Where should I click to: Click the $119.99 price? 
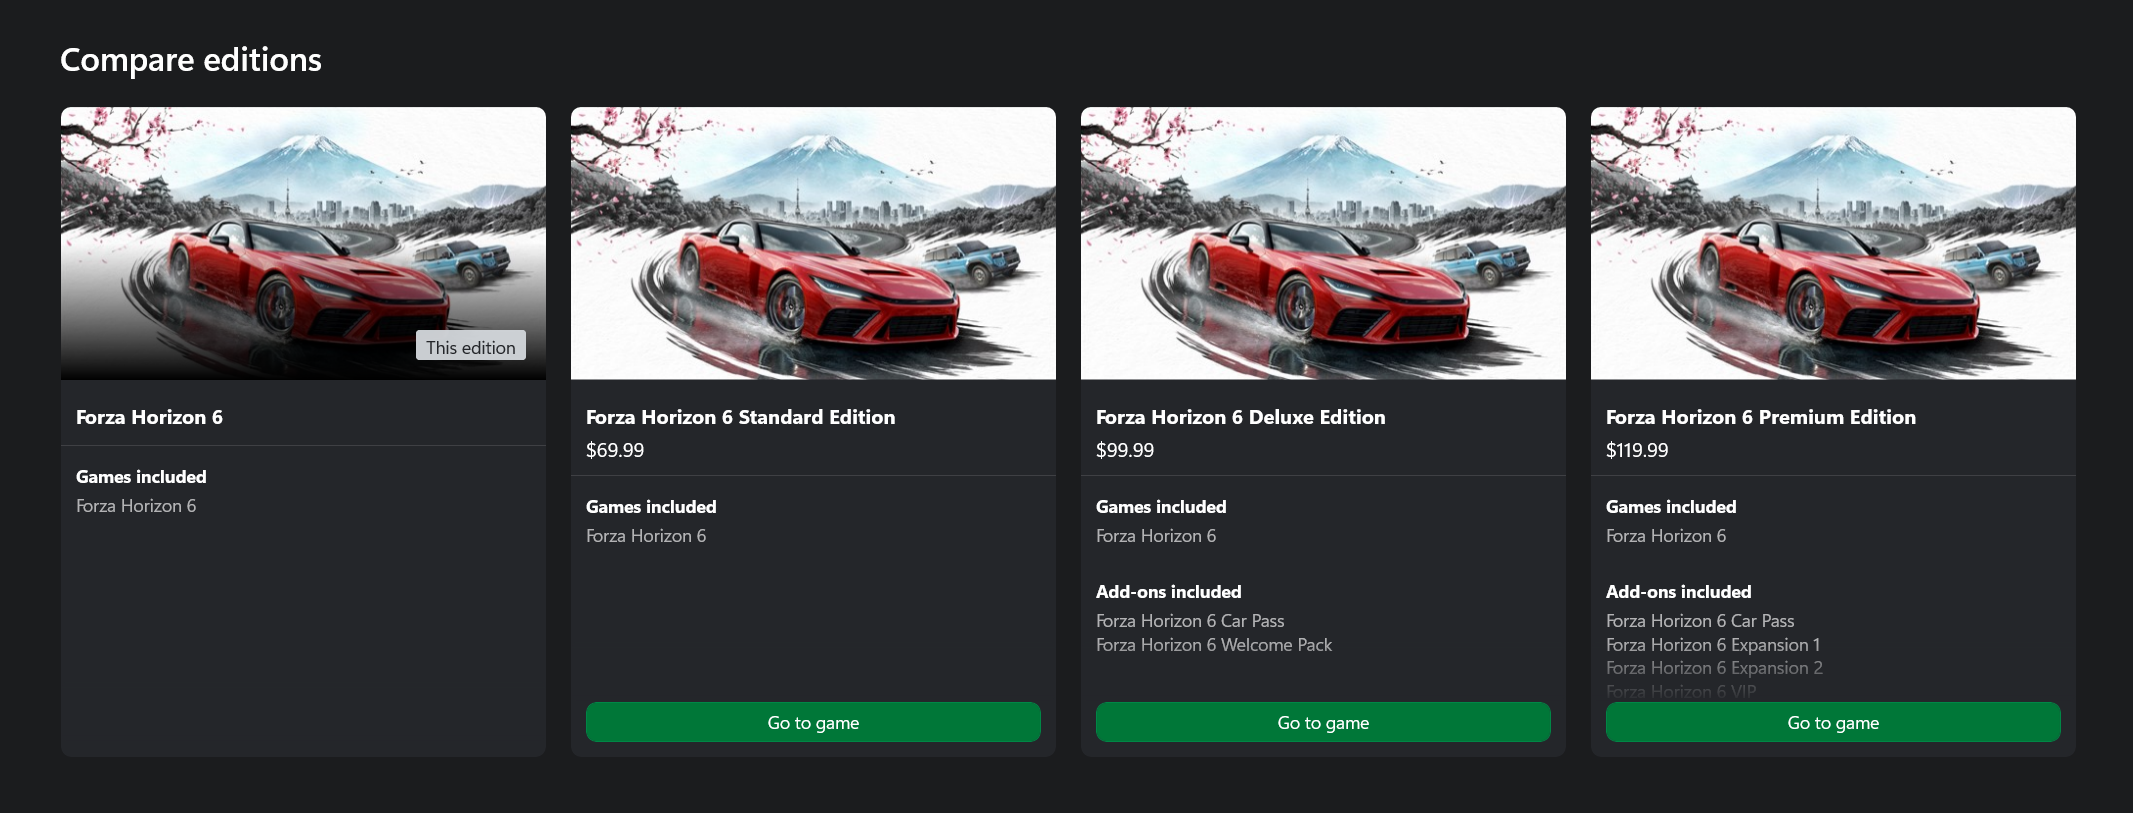1637,450
